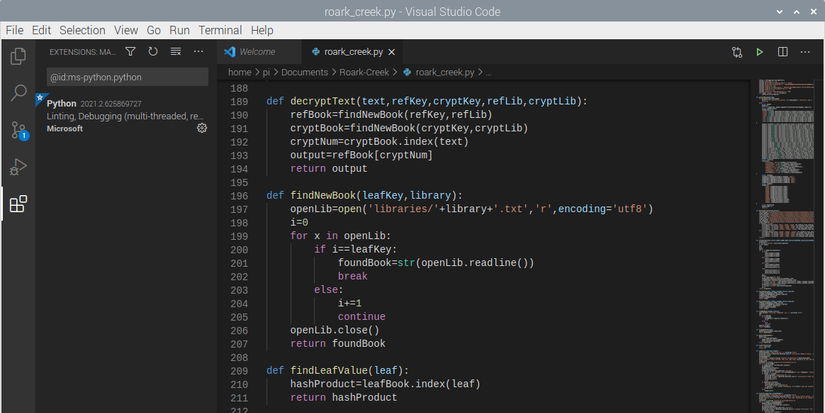Viewport: 825px width, 413px height.
Task: Open the View menu
Action: (x=126, y=31)
